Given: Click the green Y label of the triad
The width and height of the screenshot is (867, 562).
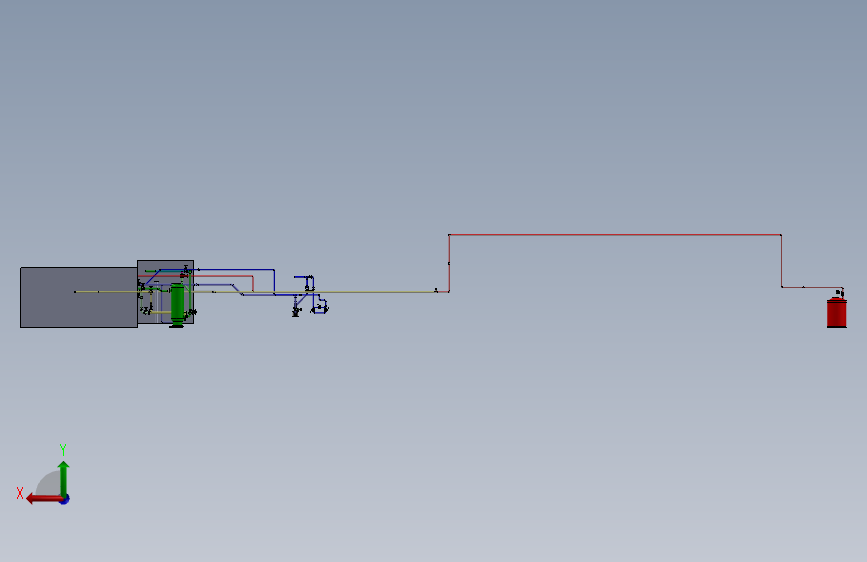Looking at the screenshot, I should pos(63,449).
